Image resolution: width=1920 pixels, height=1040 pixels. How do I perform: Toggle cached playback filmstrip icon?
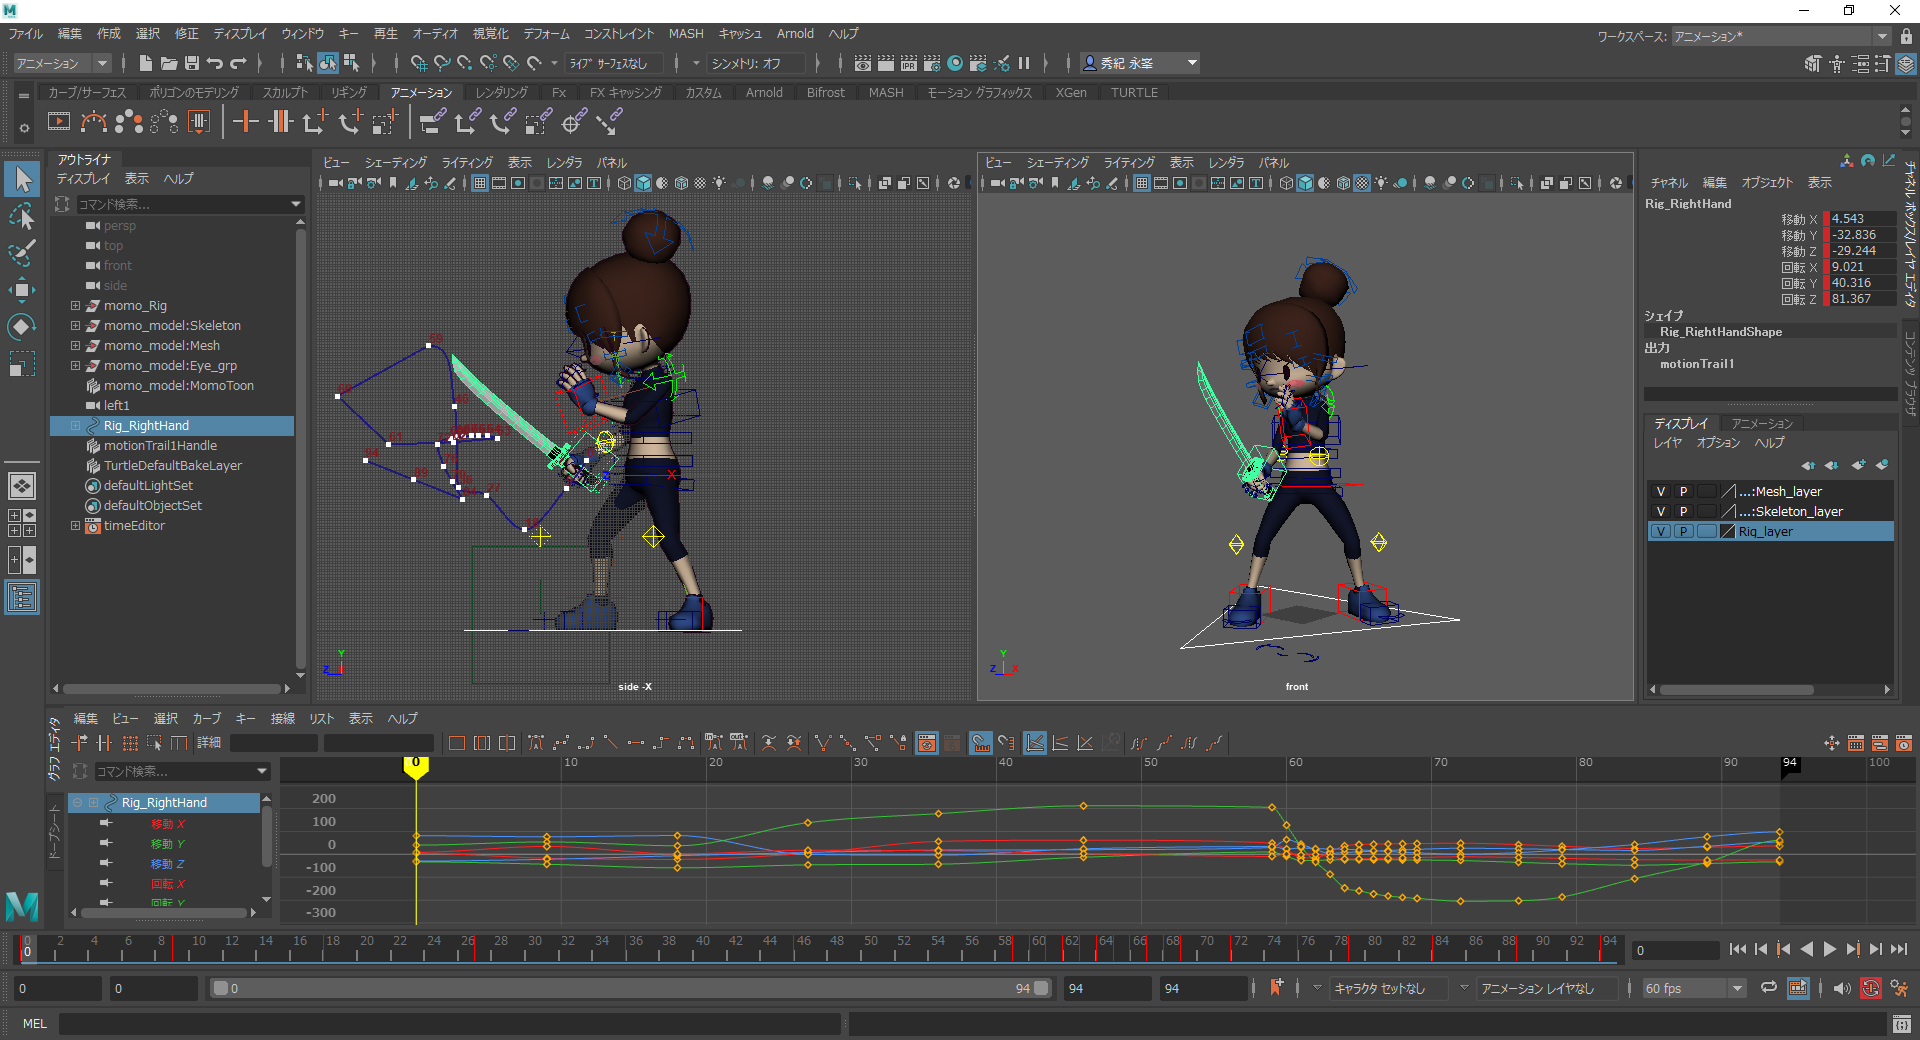tap(1798, 988)
